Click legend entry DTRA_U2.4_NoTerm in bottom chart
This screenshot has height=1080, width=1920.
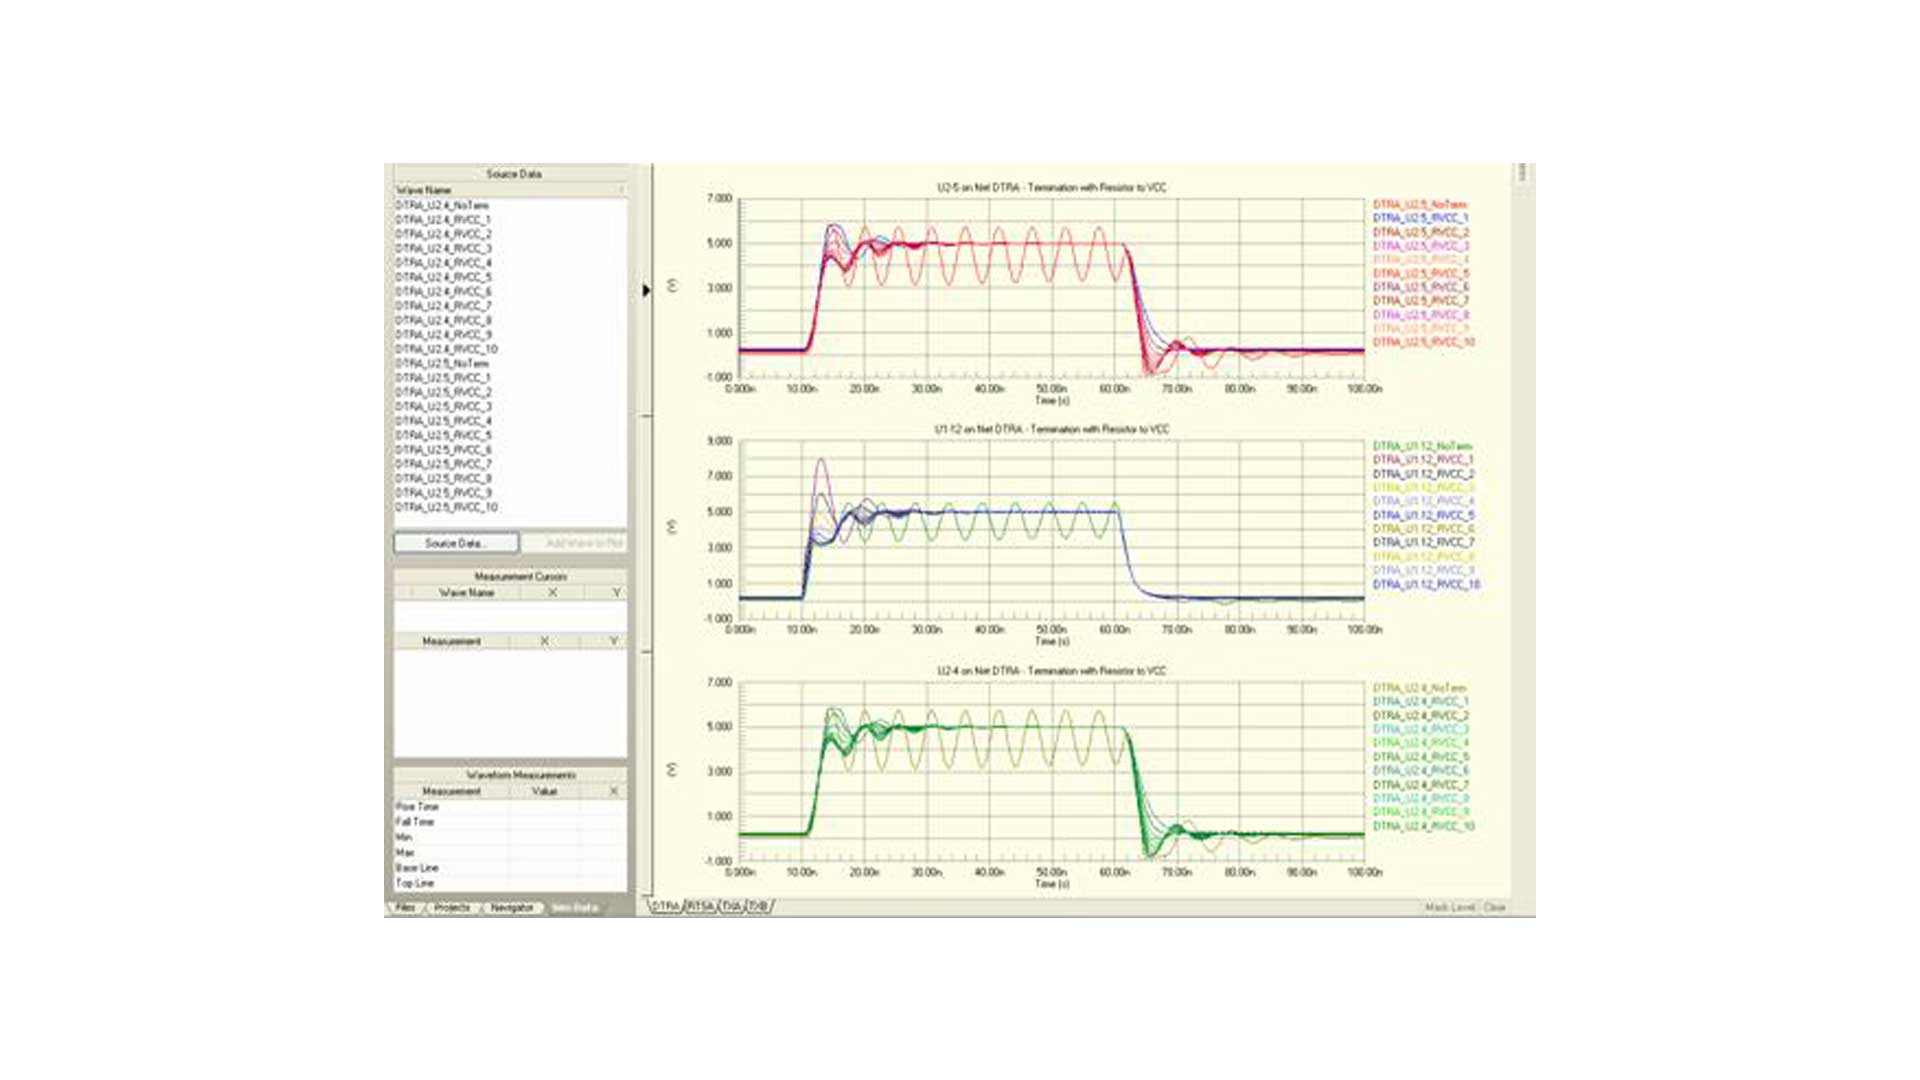pyautogui.click(x=1420, y=688)
